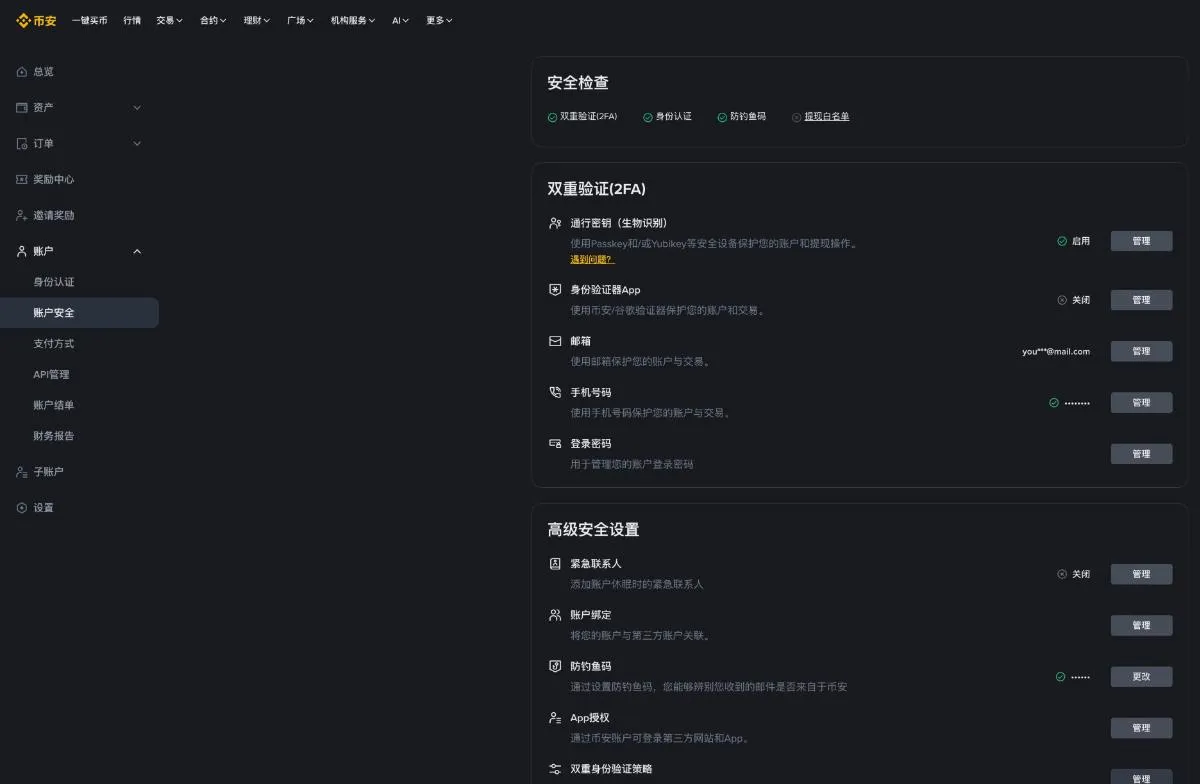
Task: Open the 理财 dropdown in top navigation
Action: [257, 20]
